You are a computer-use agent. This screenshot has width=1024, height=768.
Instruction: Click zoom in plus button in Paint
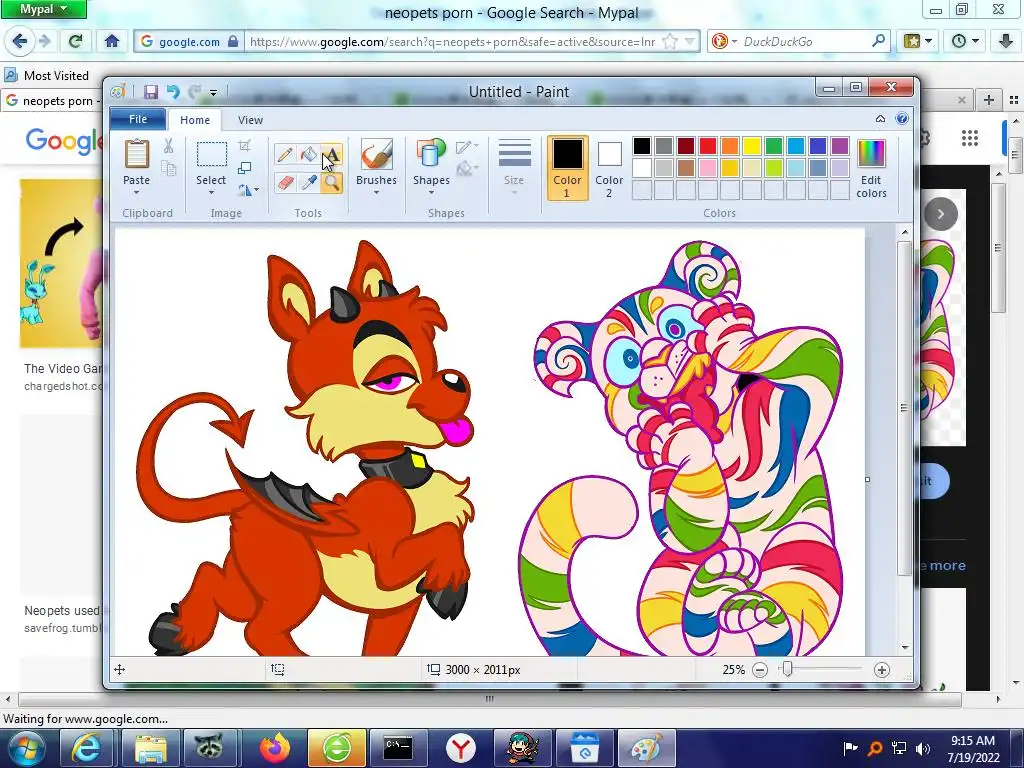coord(882,670)
